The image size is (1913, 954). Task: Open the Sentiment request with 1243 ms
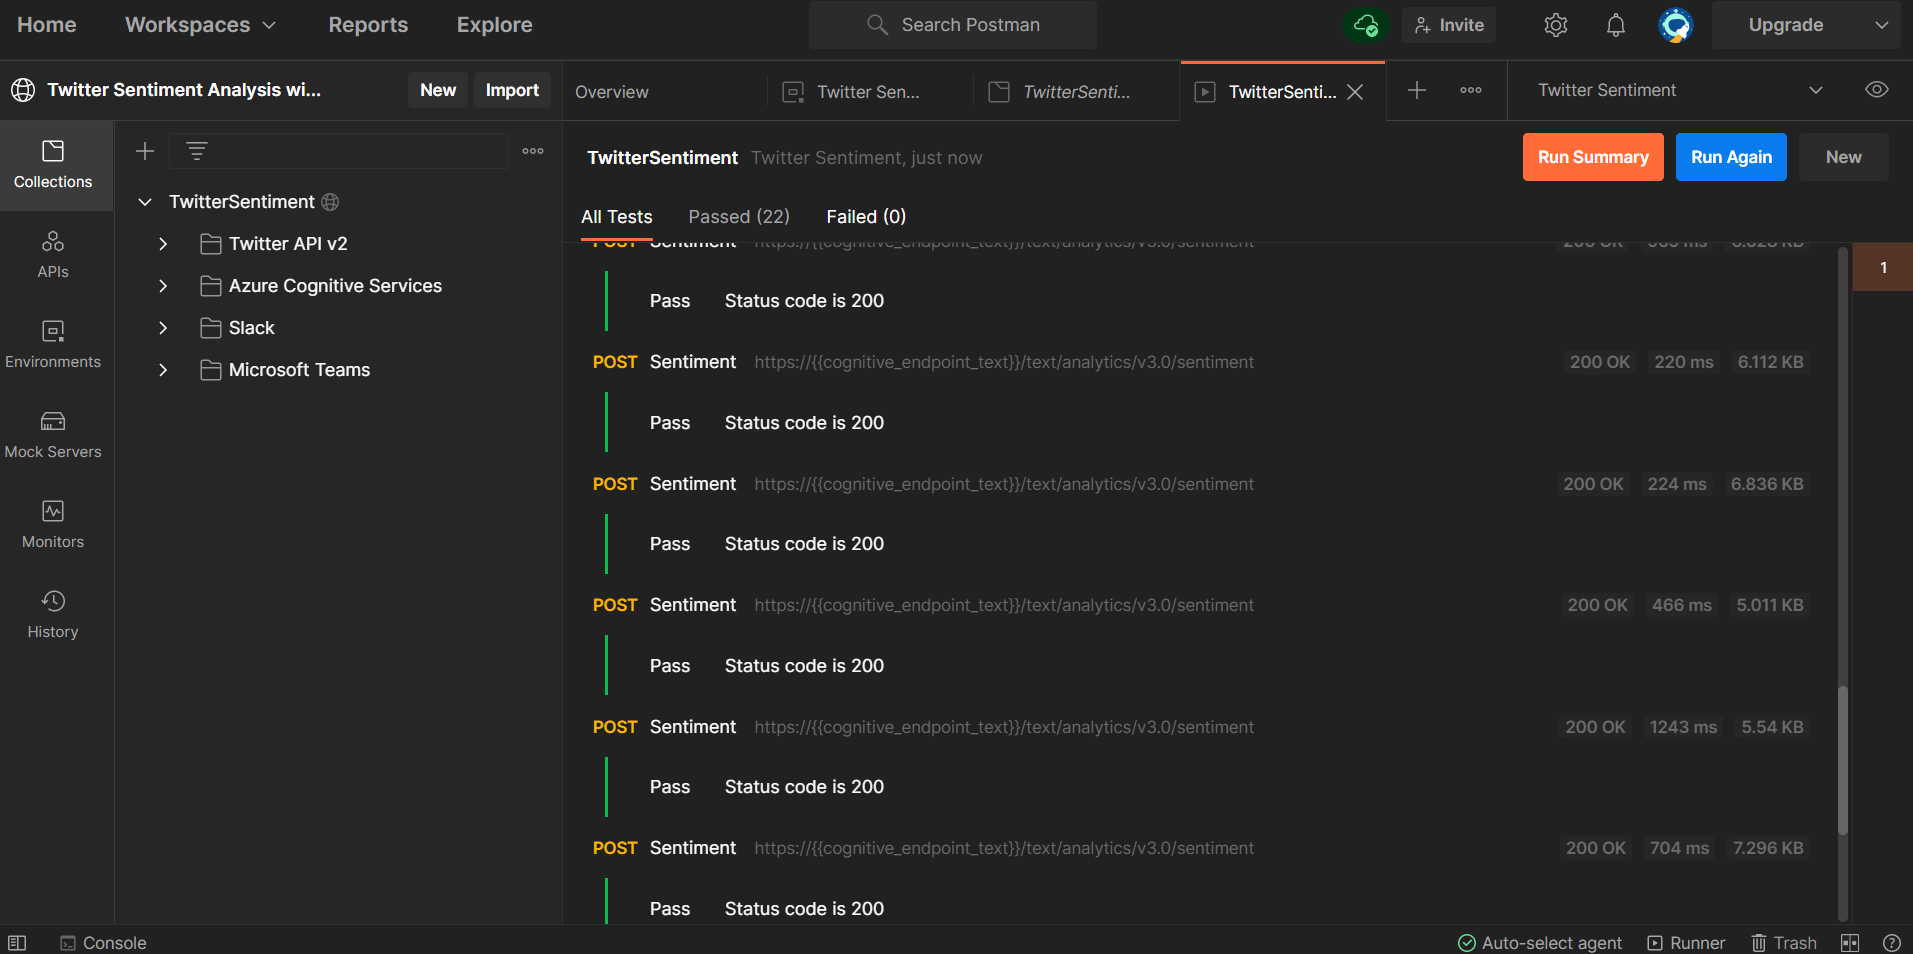click(x=693, y=727)
